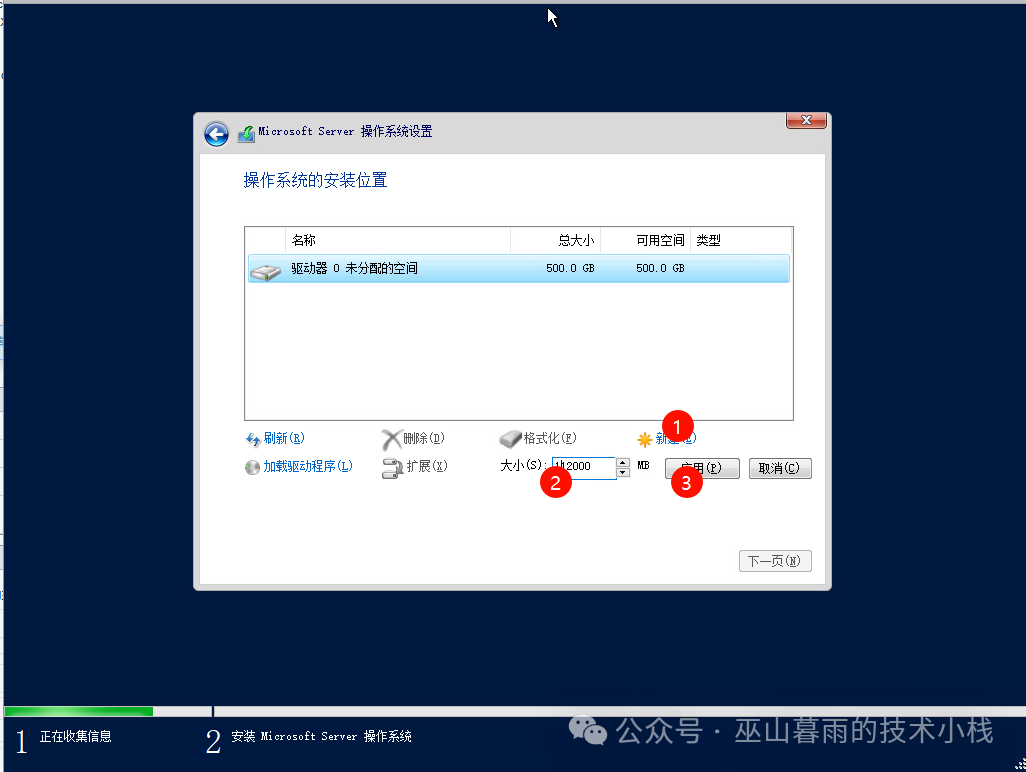1026x772 pixels.
Task: Click the blue back arrow button
Action: tap(216, 134)
